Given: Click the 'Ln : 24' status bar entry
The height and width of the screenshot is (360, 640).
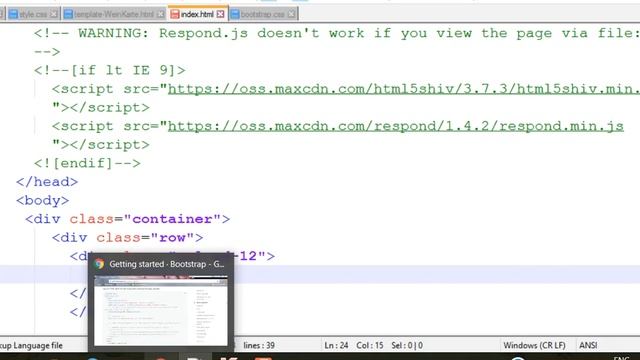Looking at the screenshot, I should tap(336, 345).
